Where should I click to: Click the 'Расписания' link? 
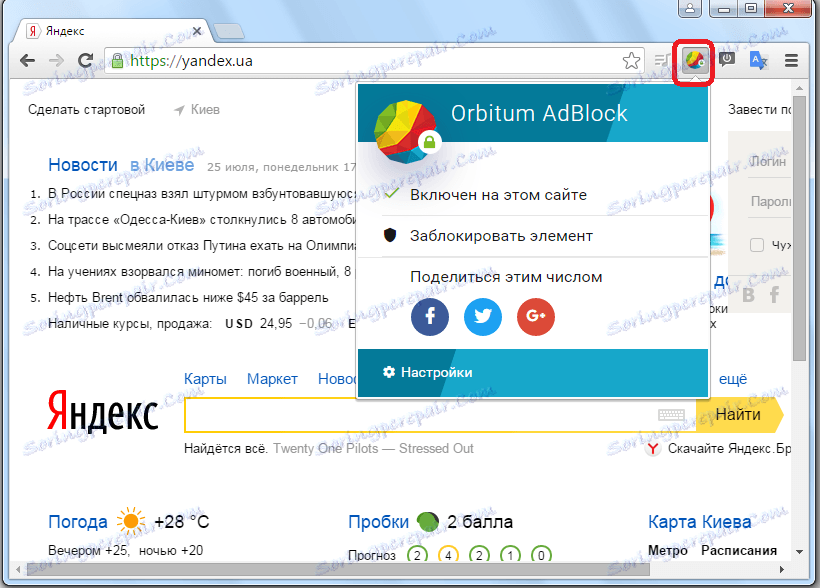(738, 550)
